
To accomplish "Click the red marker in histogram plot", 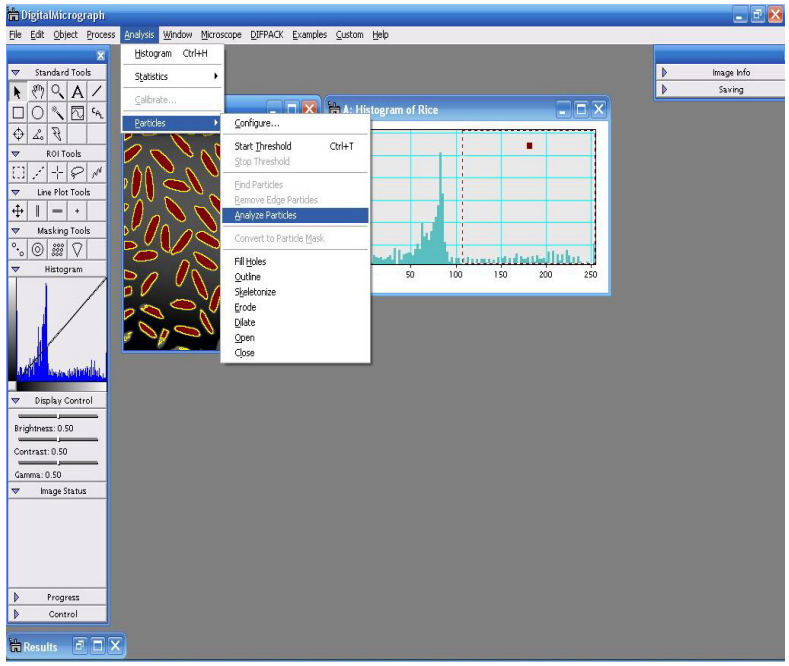I will [x=529, y=146].
